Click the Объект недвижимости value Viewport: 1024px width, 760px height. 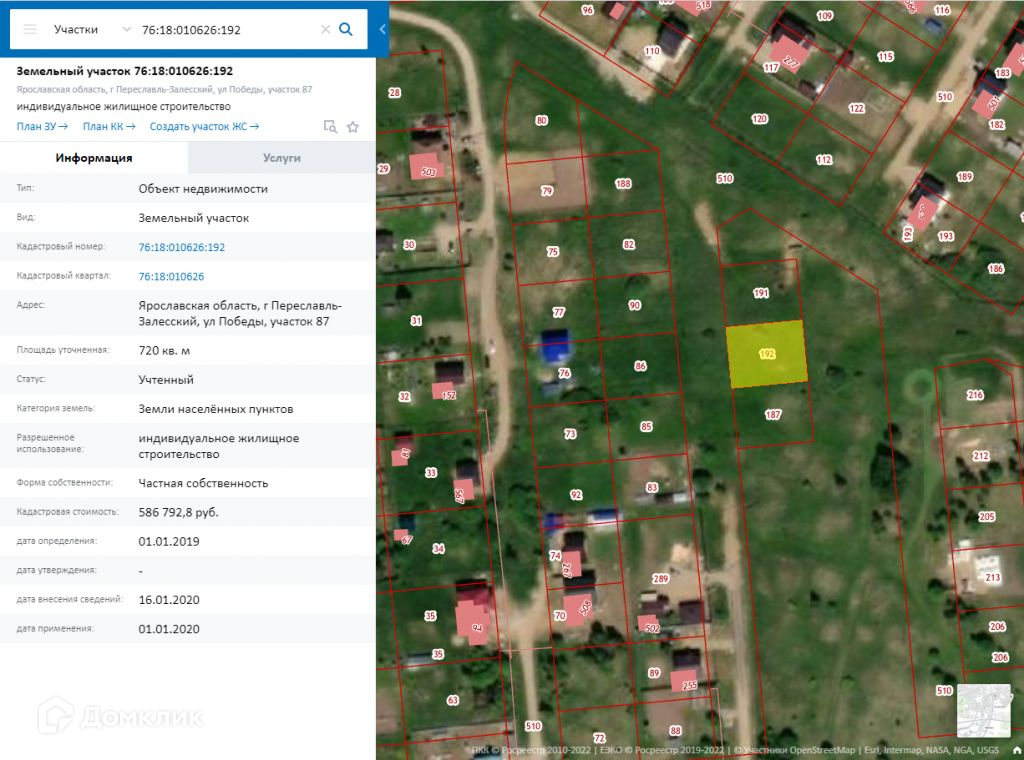click(x=203, y=189)
